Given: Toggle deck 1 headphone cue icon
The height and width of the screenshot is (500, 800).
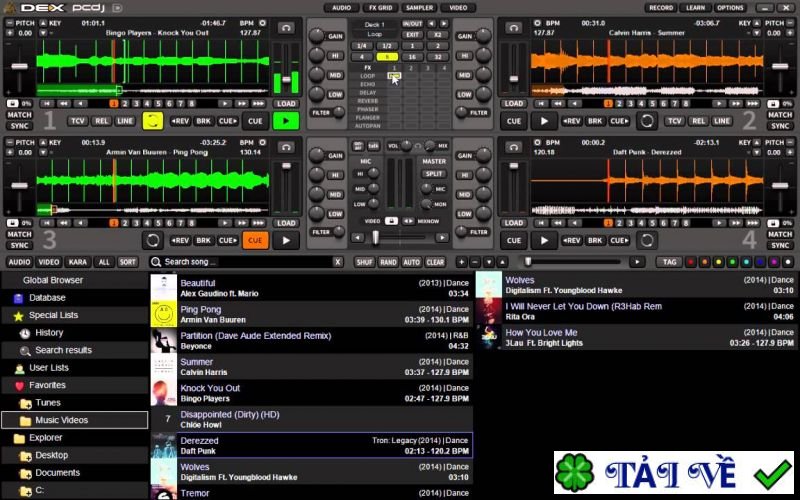Looking at the screenshot, I should coord(286,28).
